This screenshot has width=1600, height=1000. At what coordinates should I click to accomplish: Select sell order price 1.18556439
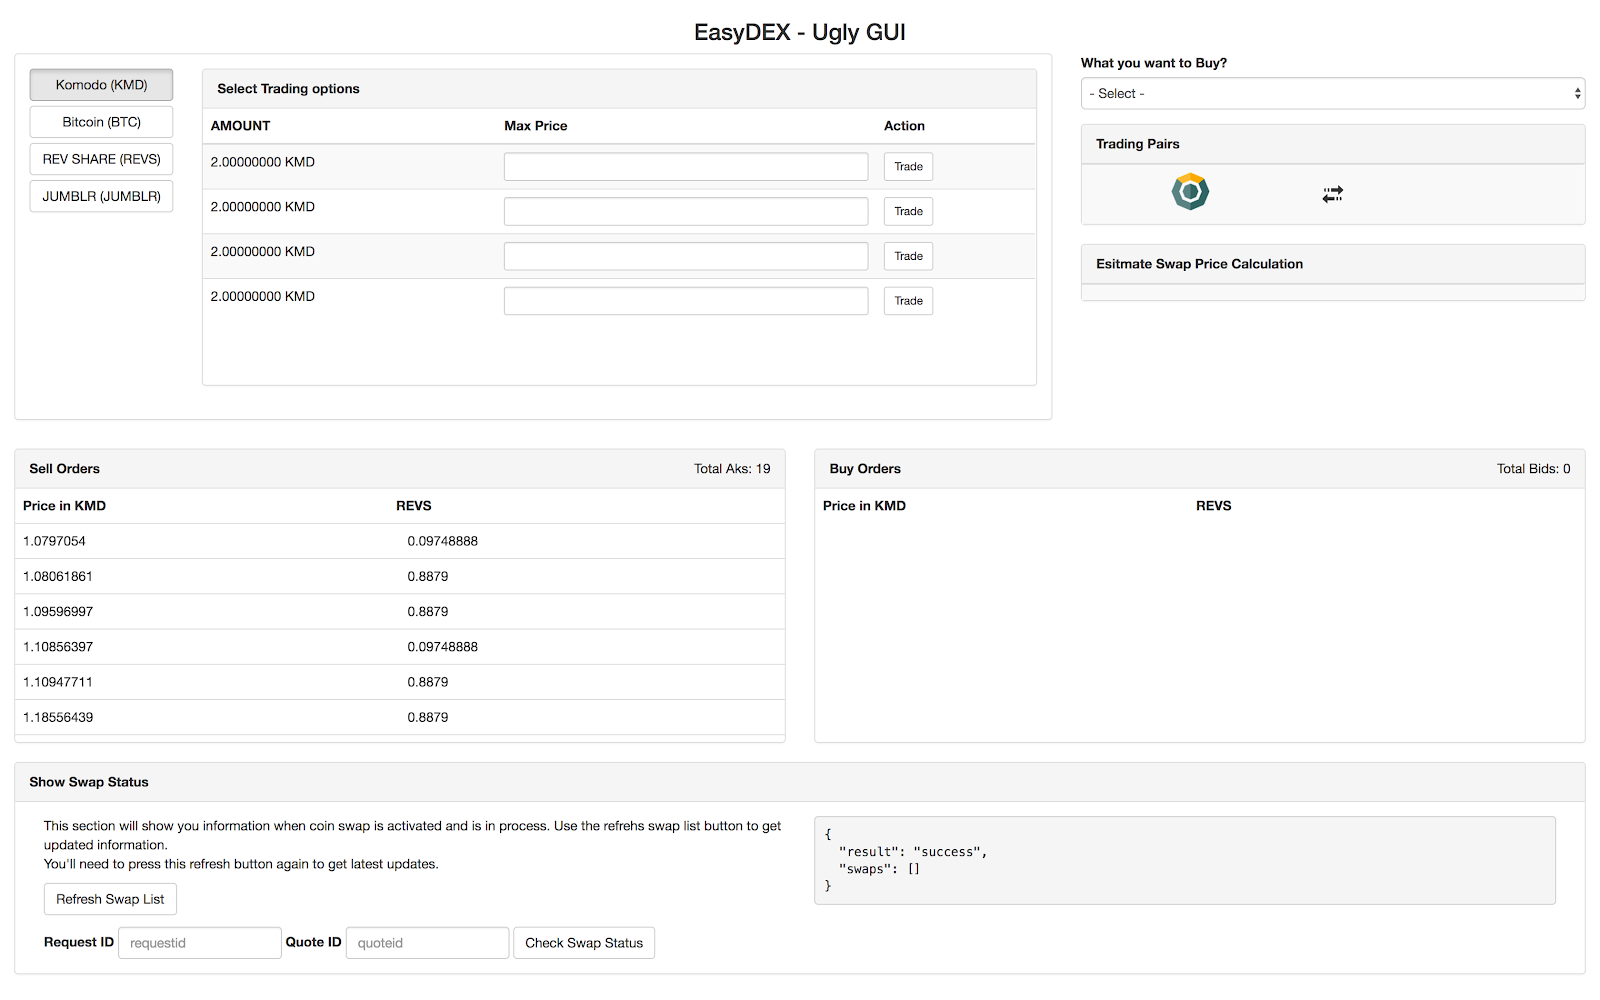(x=58, y=718)
